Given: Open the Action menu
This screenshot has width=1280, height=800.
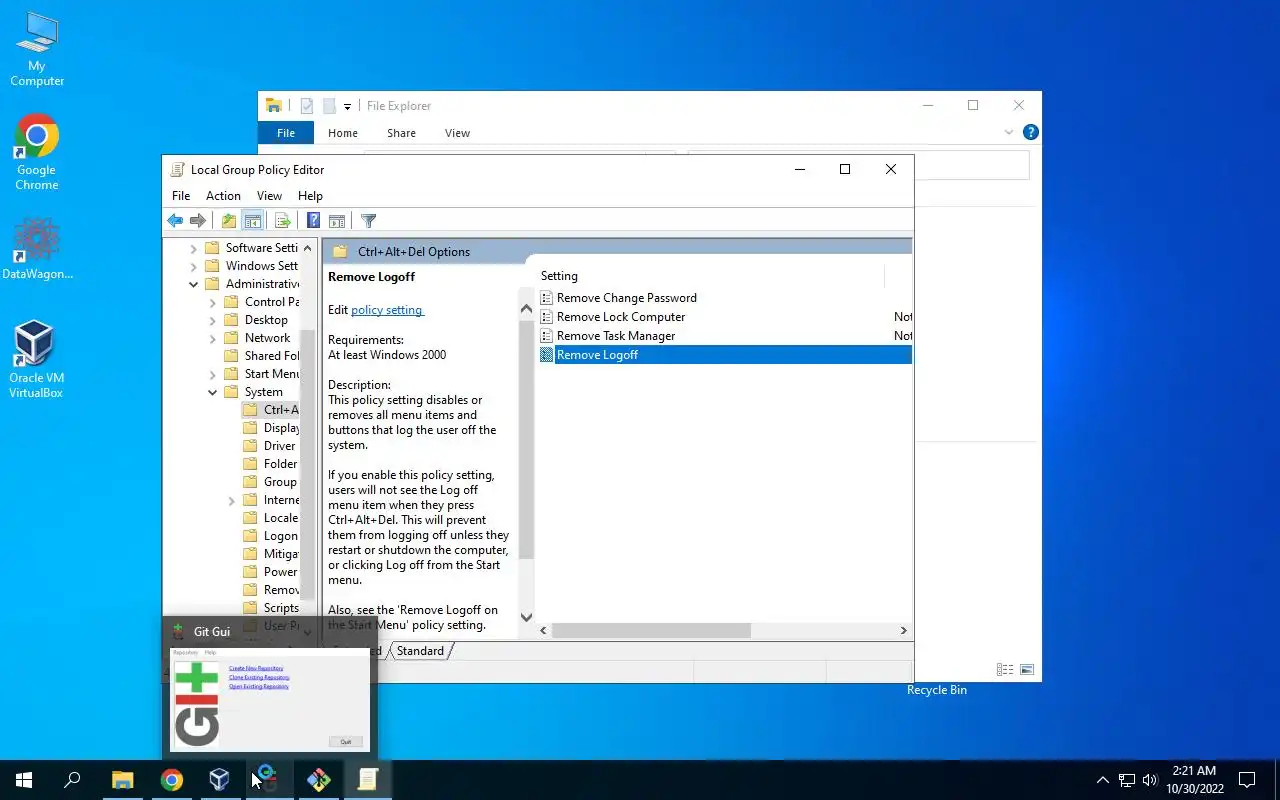Looking at the screenshot, I should click(223, 196).
